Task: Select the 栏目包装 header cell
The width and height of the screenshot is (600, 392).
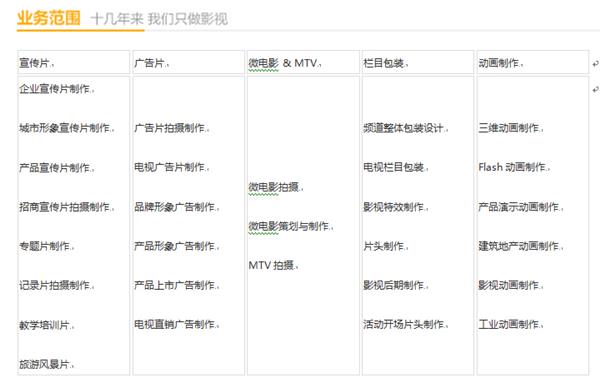Action: point(418,62)
